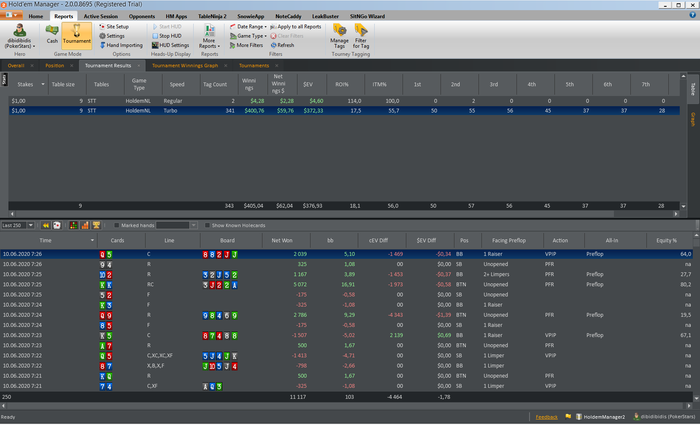Switch to the Home ribbon tab

tap(36, 16)
